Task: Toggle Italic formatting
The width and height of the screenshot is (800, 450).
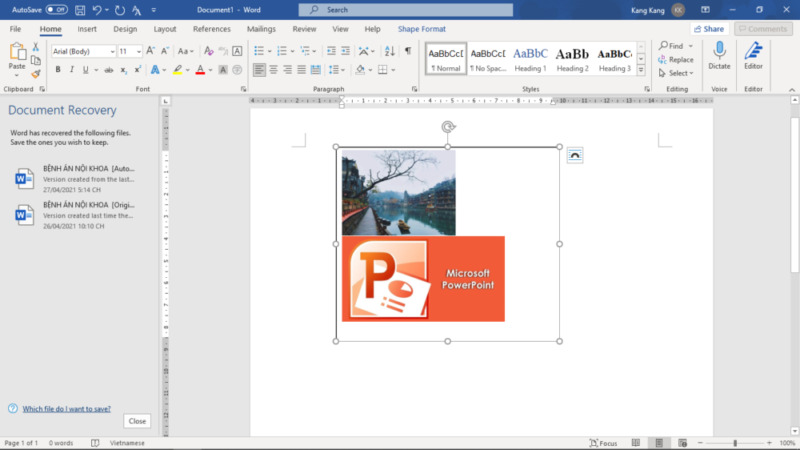Action: [x=72, y=70]
